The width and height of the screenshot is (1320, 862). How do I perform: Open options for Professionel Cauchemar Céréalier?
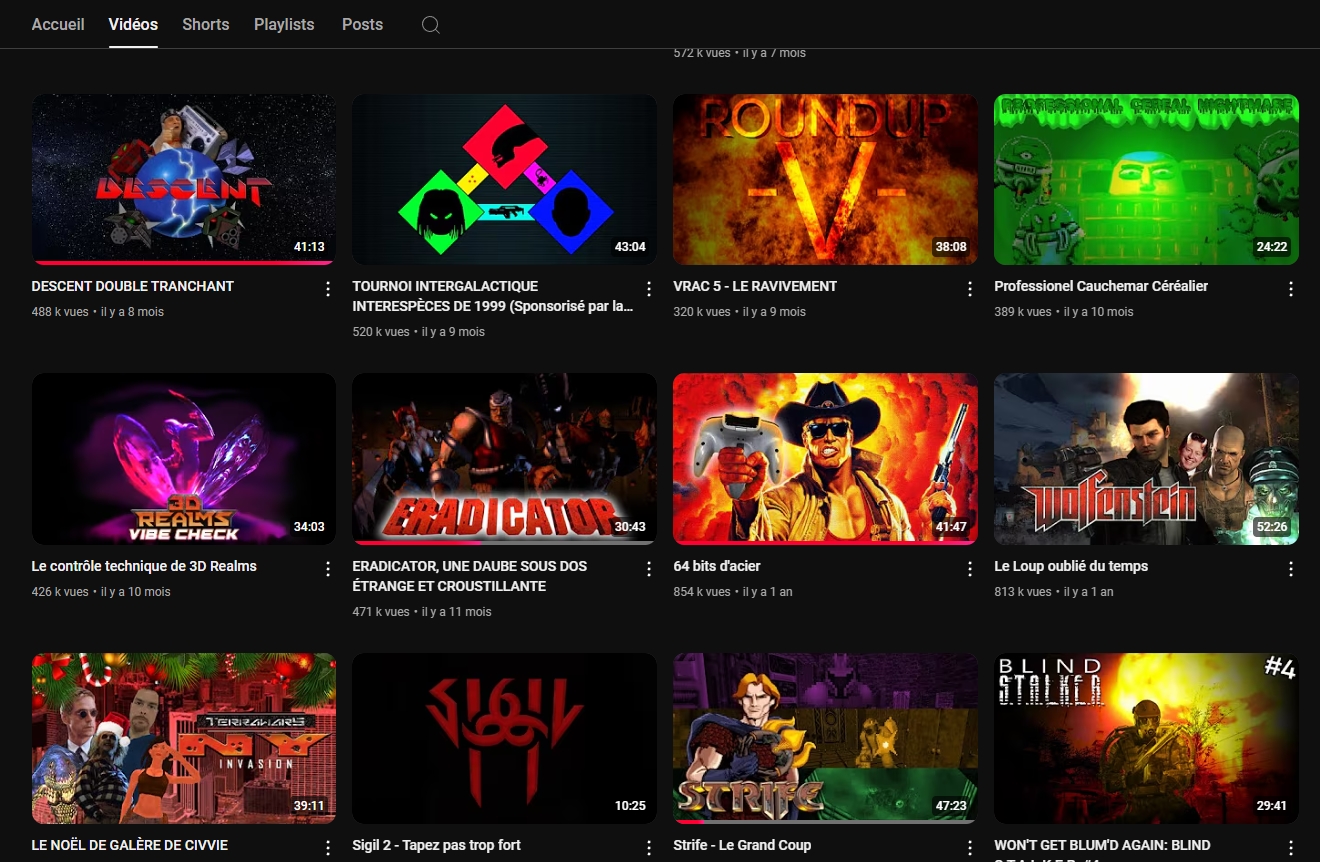[x=1290, y=289]
